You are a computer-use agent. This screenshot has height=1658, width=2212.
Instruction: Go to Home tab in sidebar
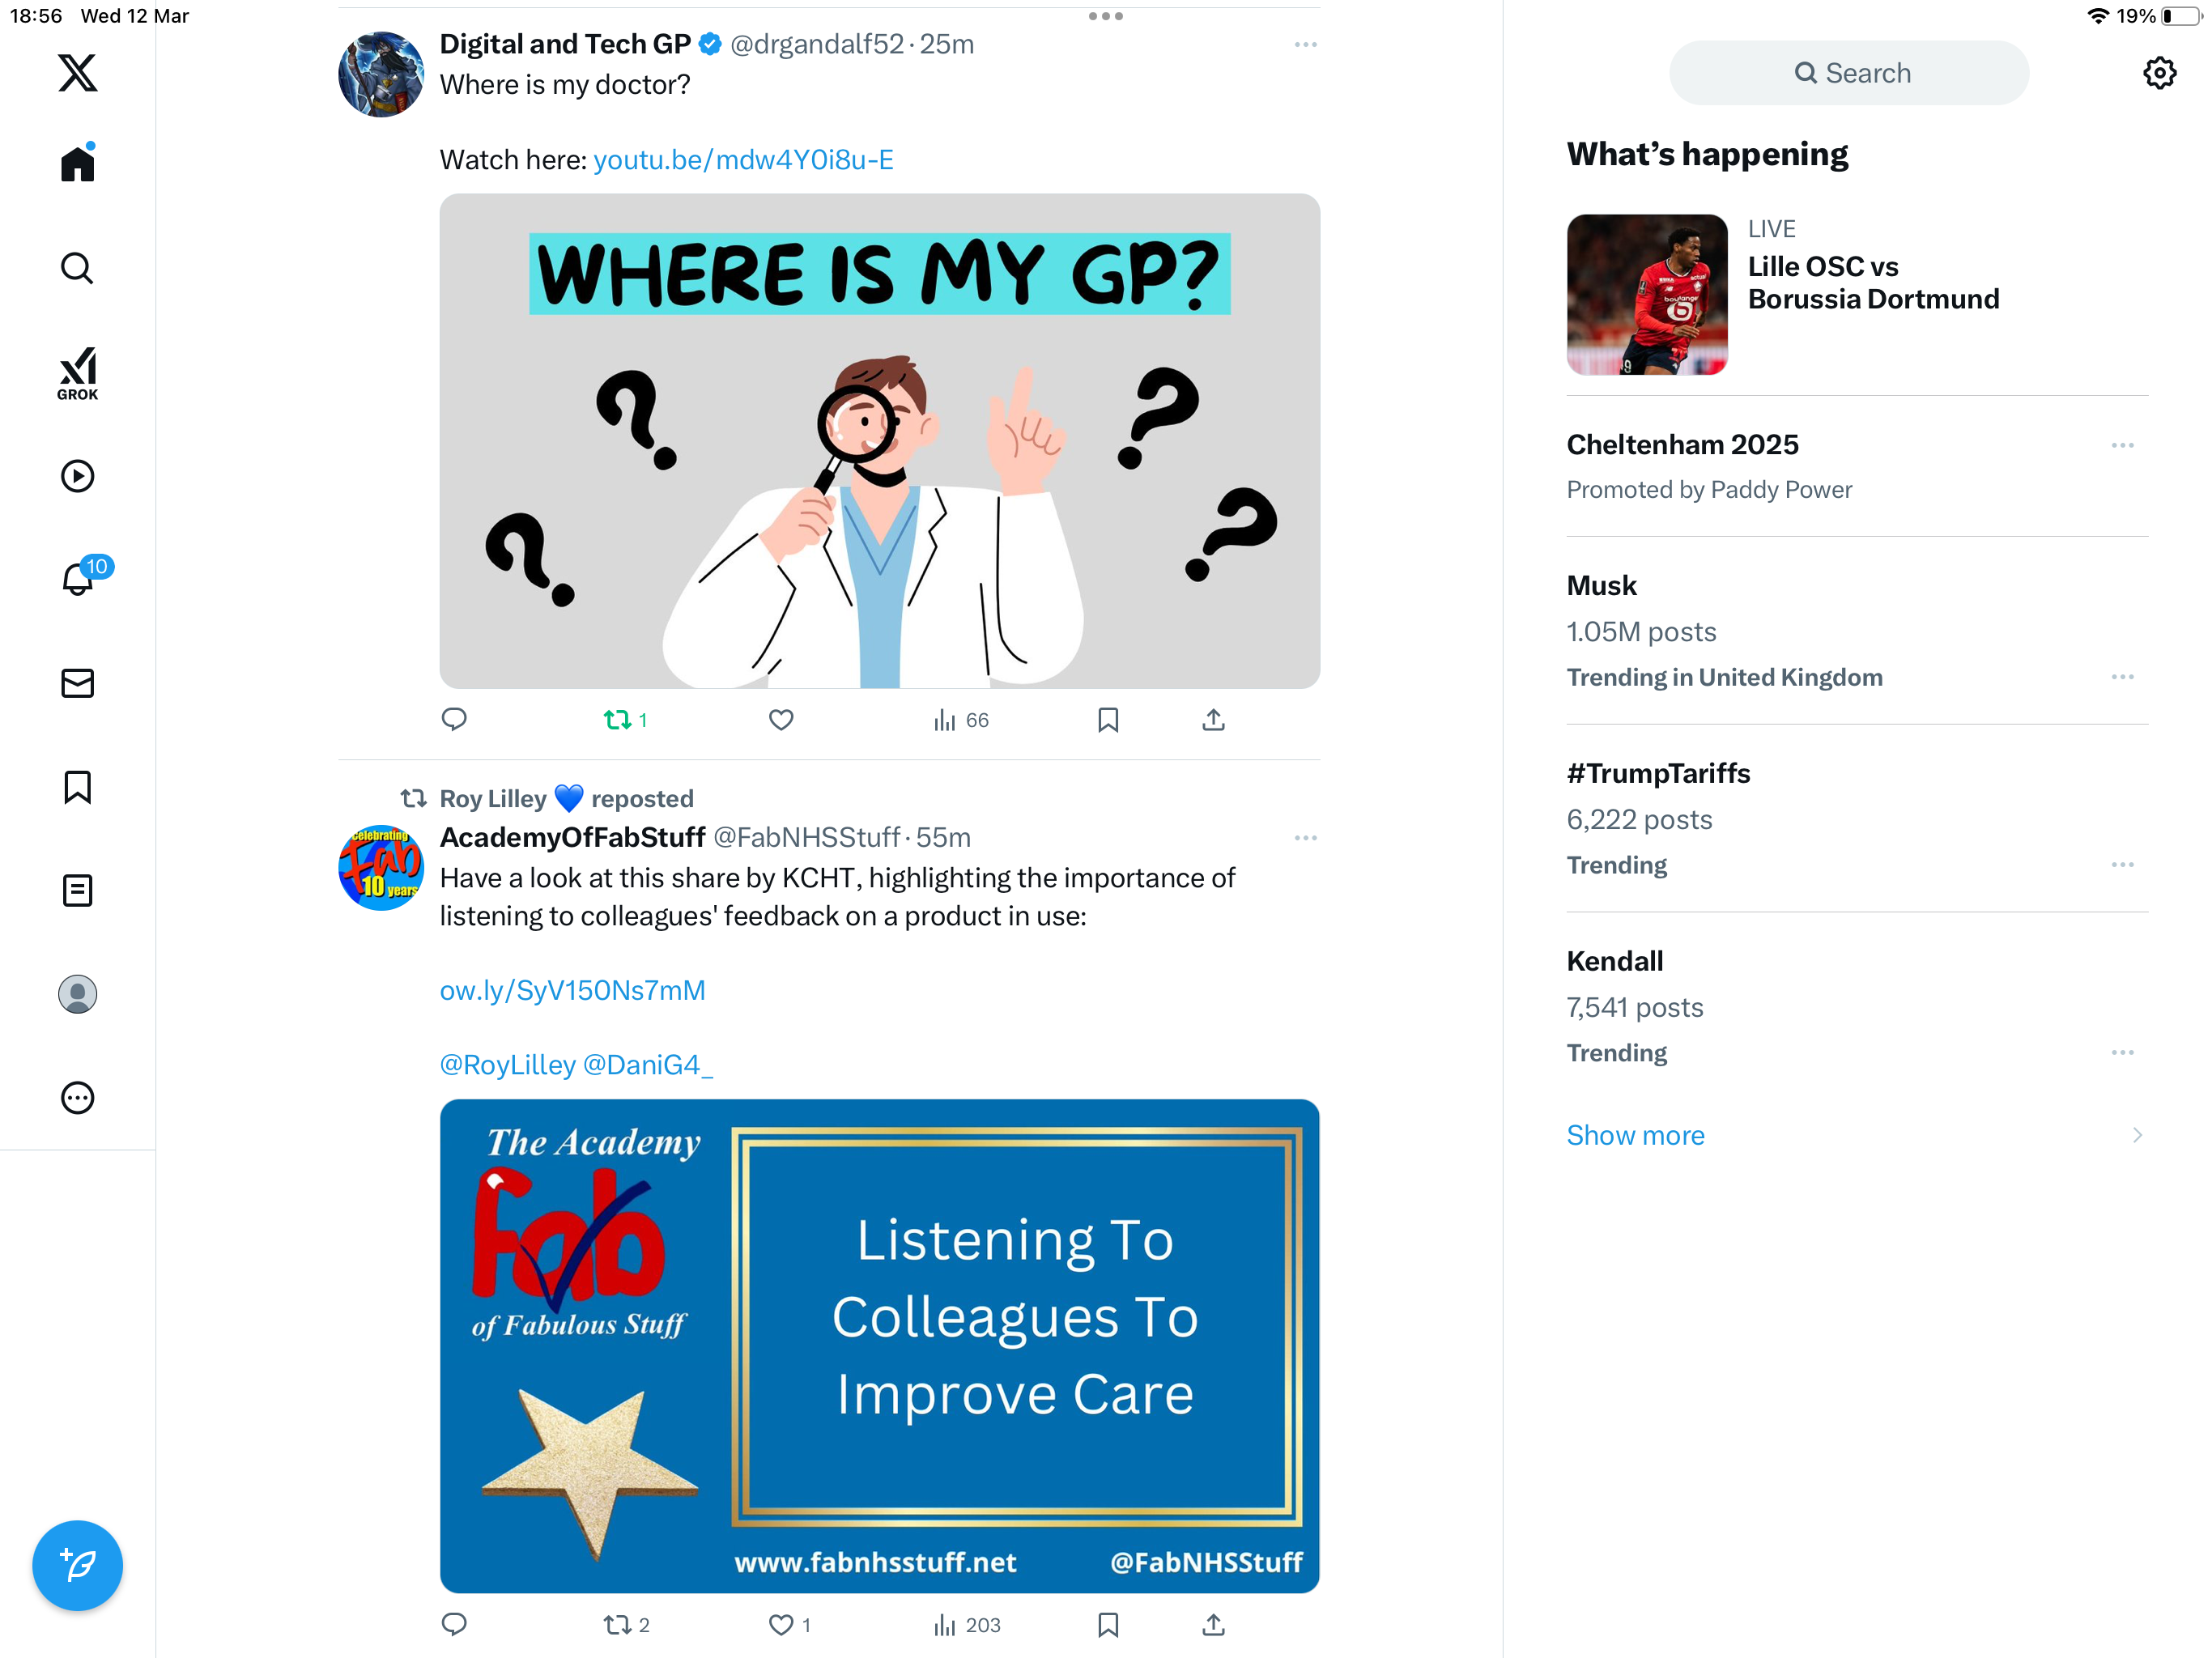pos(77,162)
